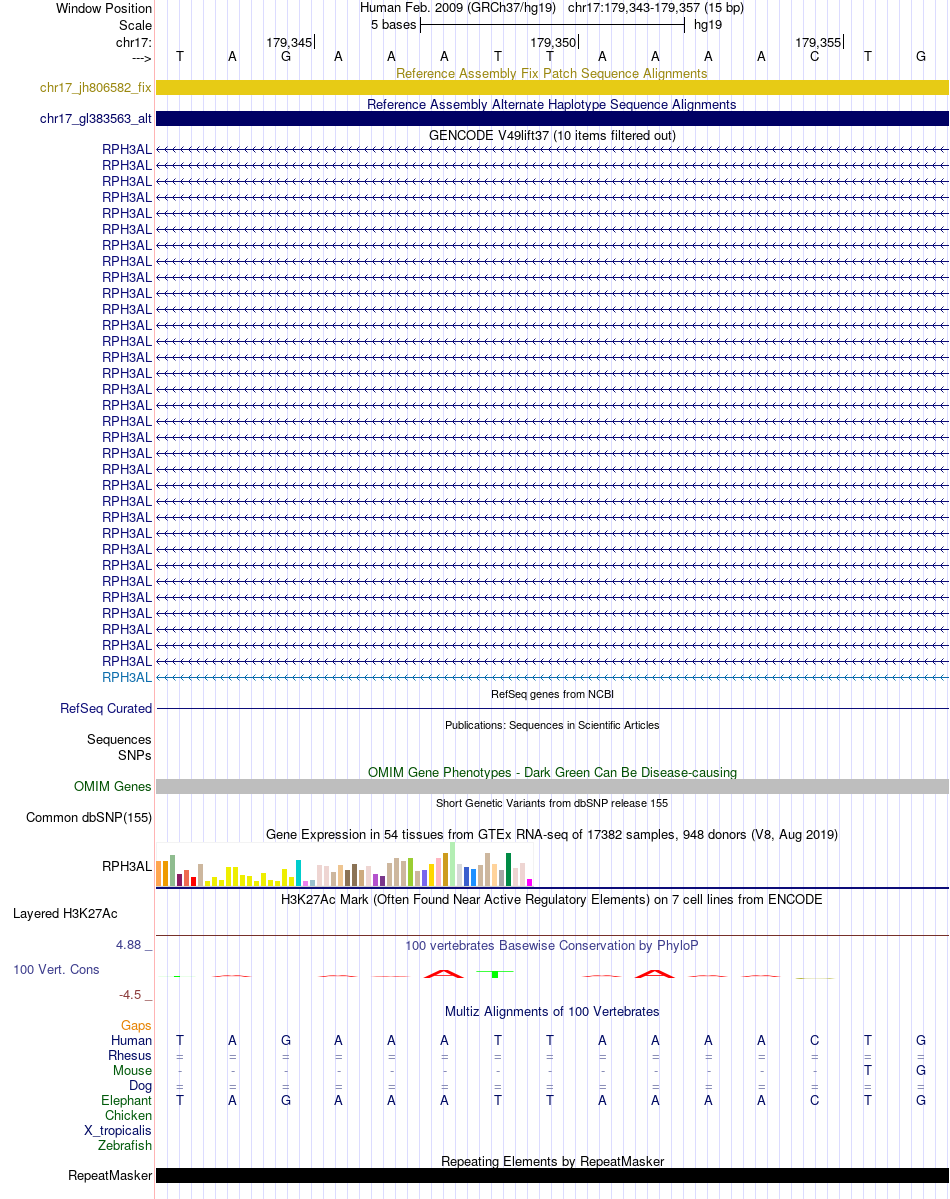Image resolution: width=950 pixels, height=1199 pixels.
Task: Open the OMIM Gene Phenotypes track title
Action: 552,772
